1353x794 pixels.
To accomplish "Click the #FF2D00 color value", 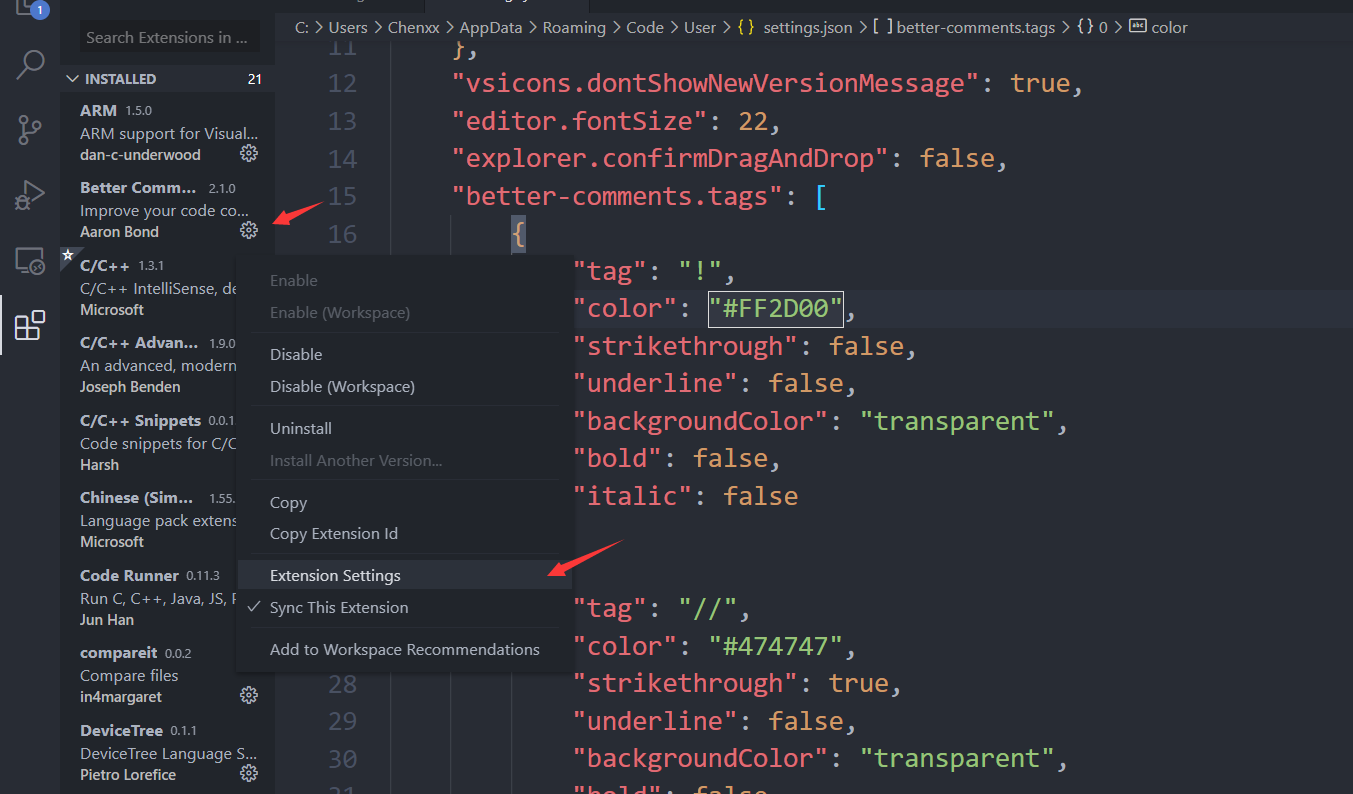I will 776,309.
